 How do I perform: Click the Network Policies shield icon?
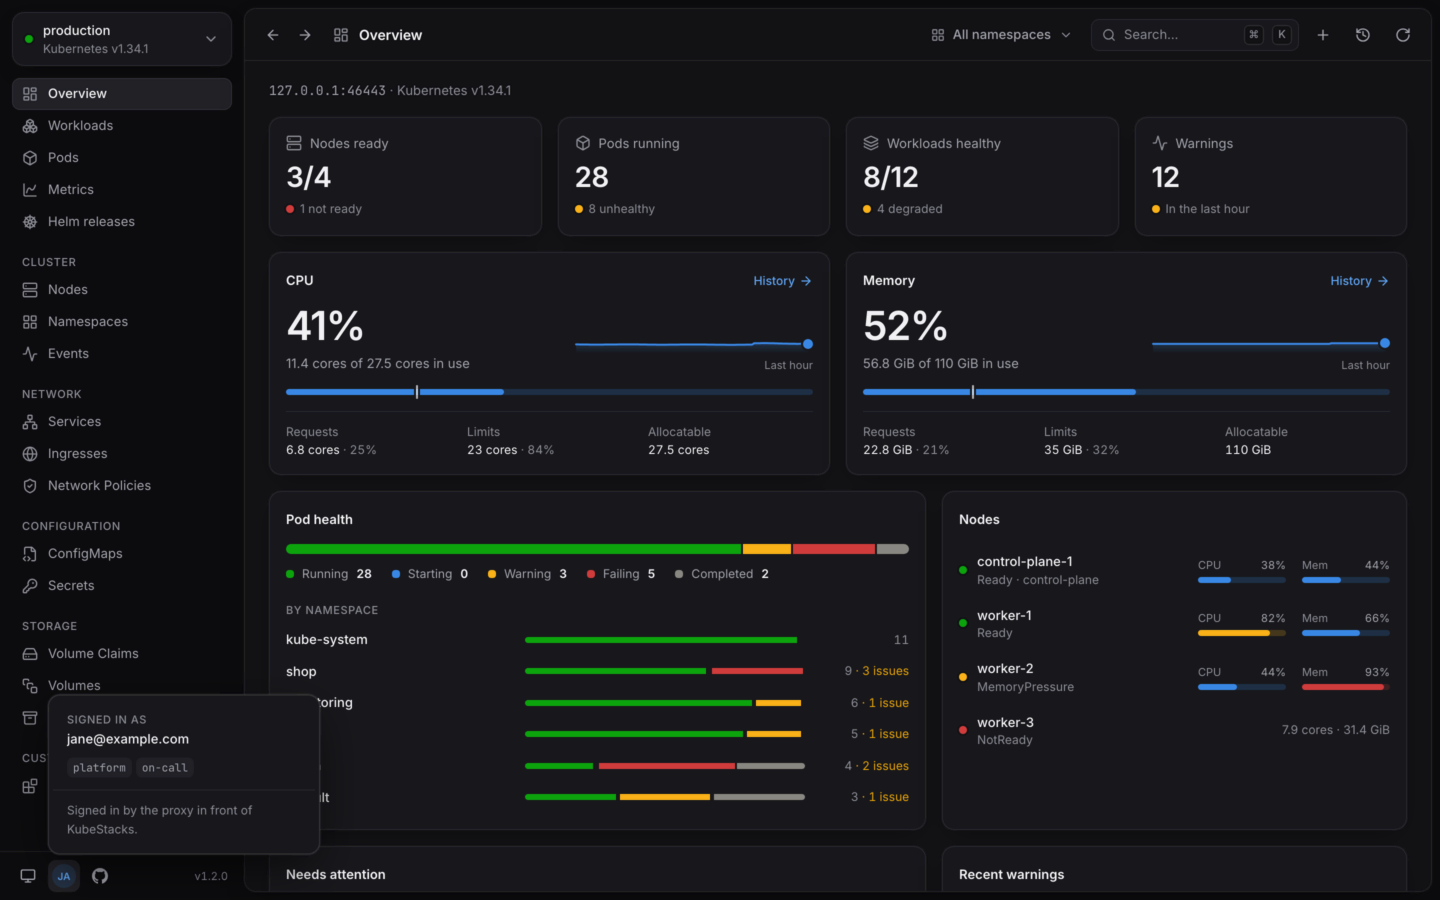pos(30,486)
